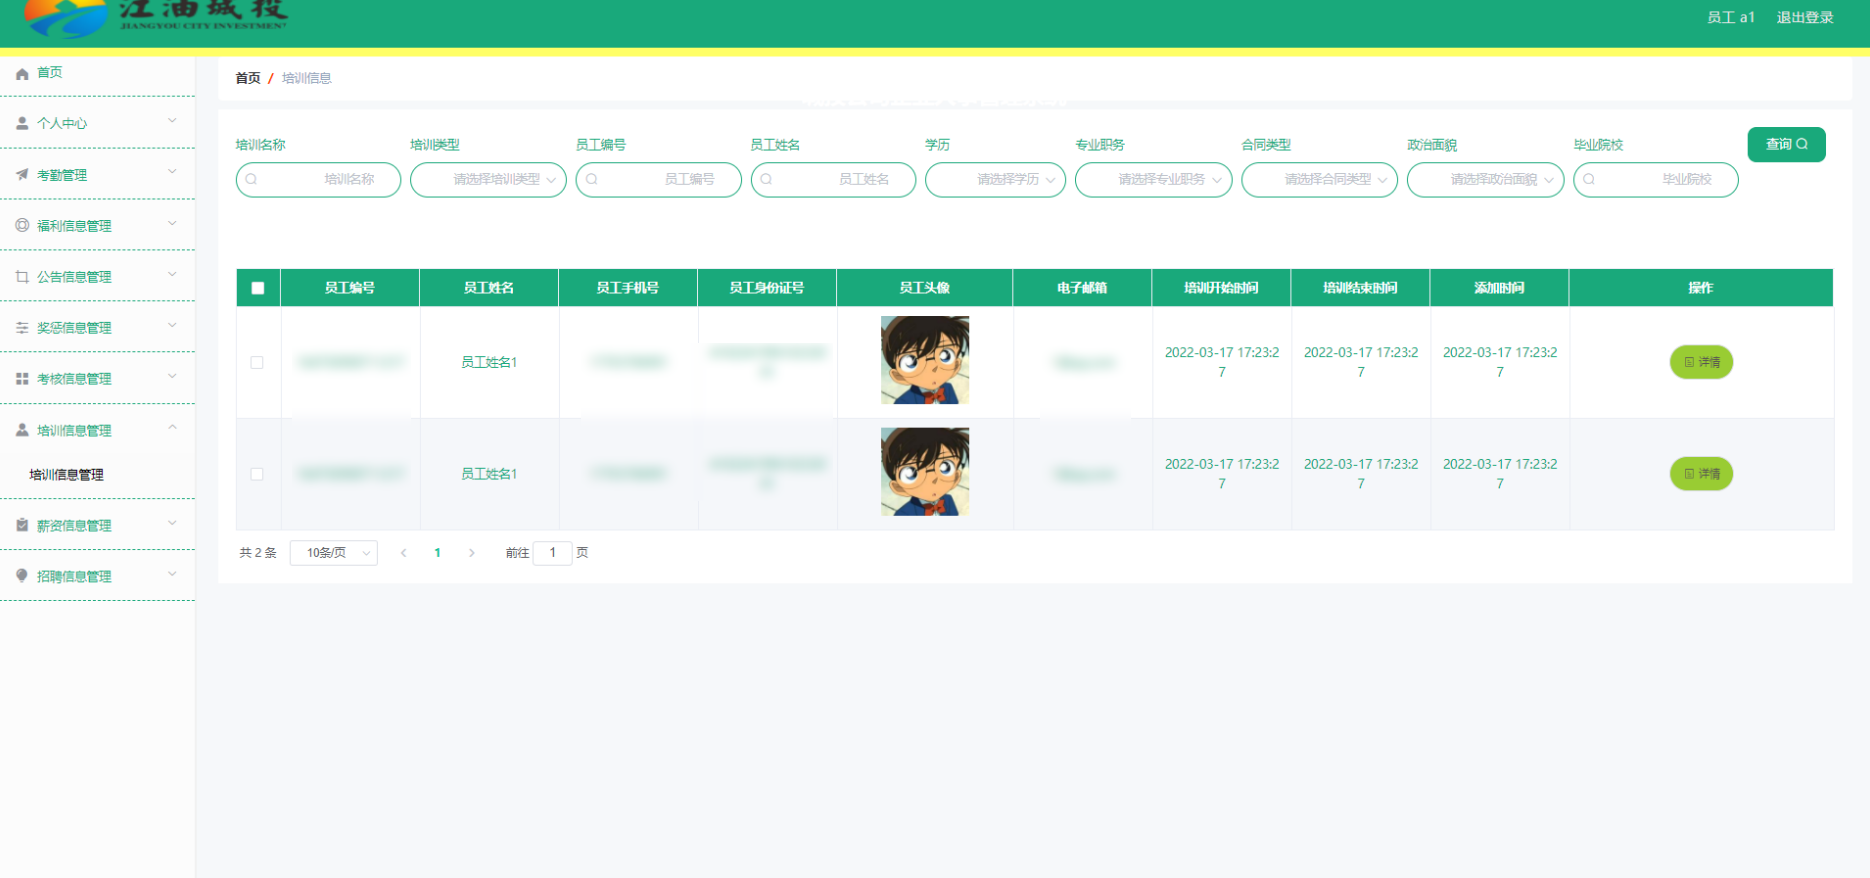Open the 培训类型 dropdown filter
Screen dimensions: 1870x878
[488, 180]
